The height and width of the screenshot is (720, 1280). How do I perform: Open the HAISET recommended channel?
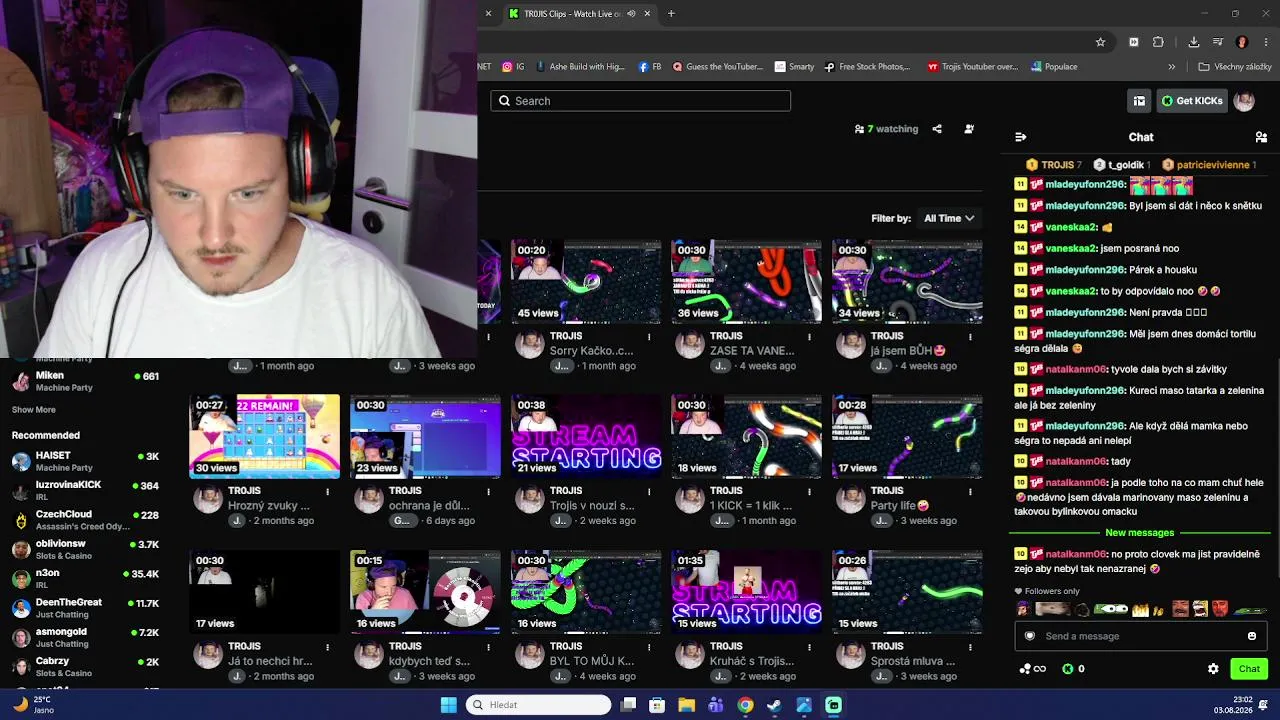click(x=85, y=461)
